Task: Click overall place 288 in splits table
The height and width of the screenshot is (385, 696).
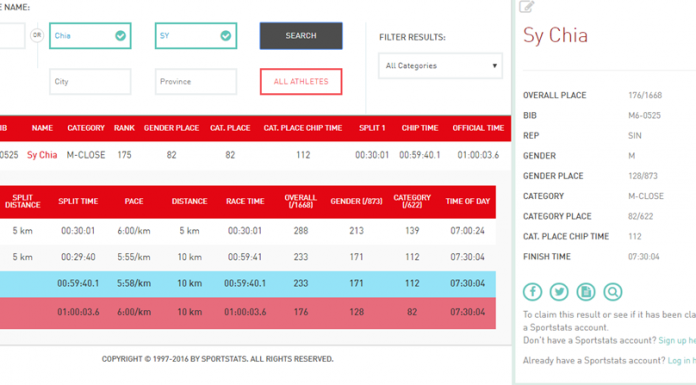Action: coord(301,231)
